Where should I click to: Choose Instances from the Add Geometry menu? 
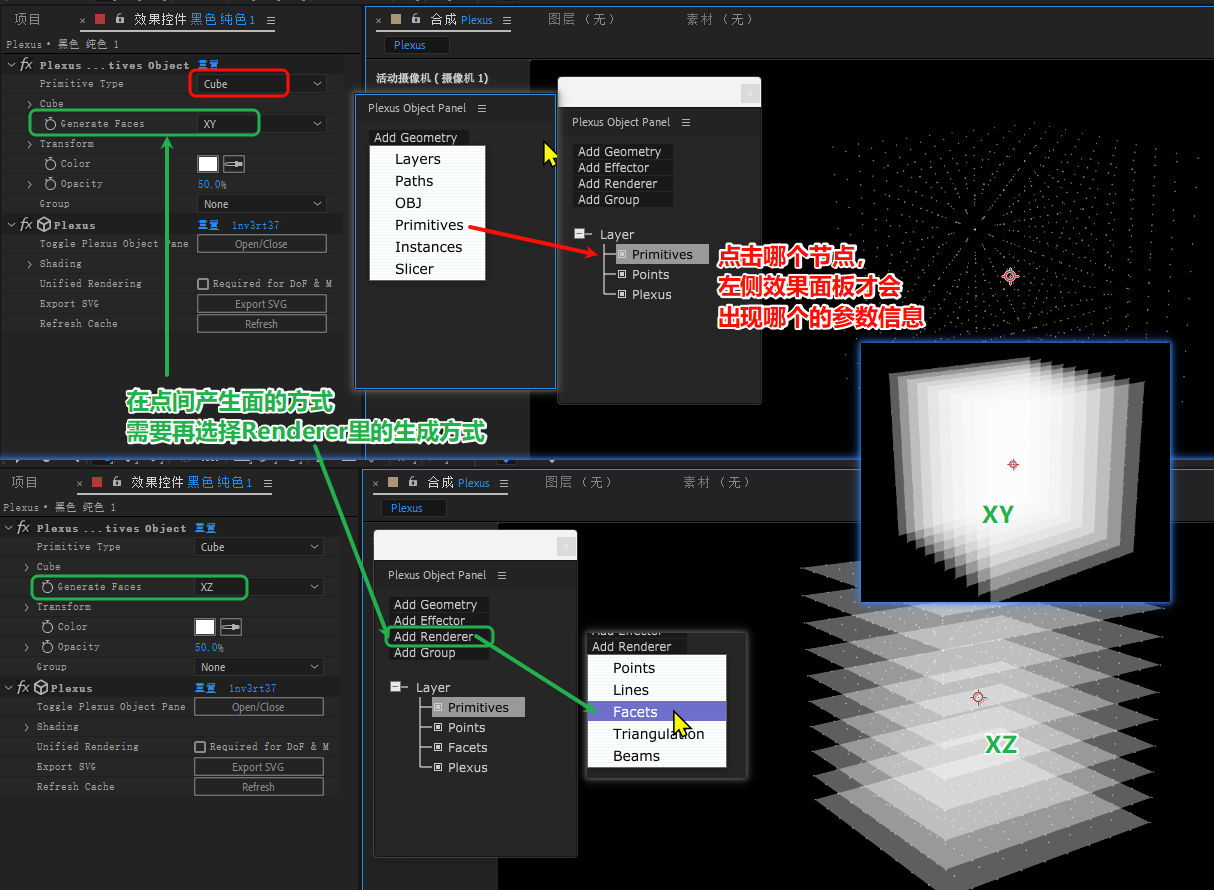[x=428, y=247]
